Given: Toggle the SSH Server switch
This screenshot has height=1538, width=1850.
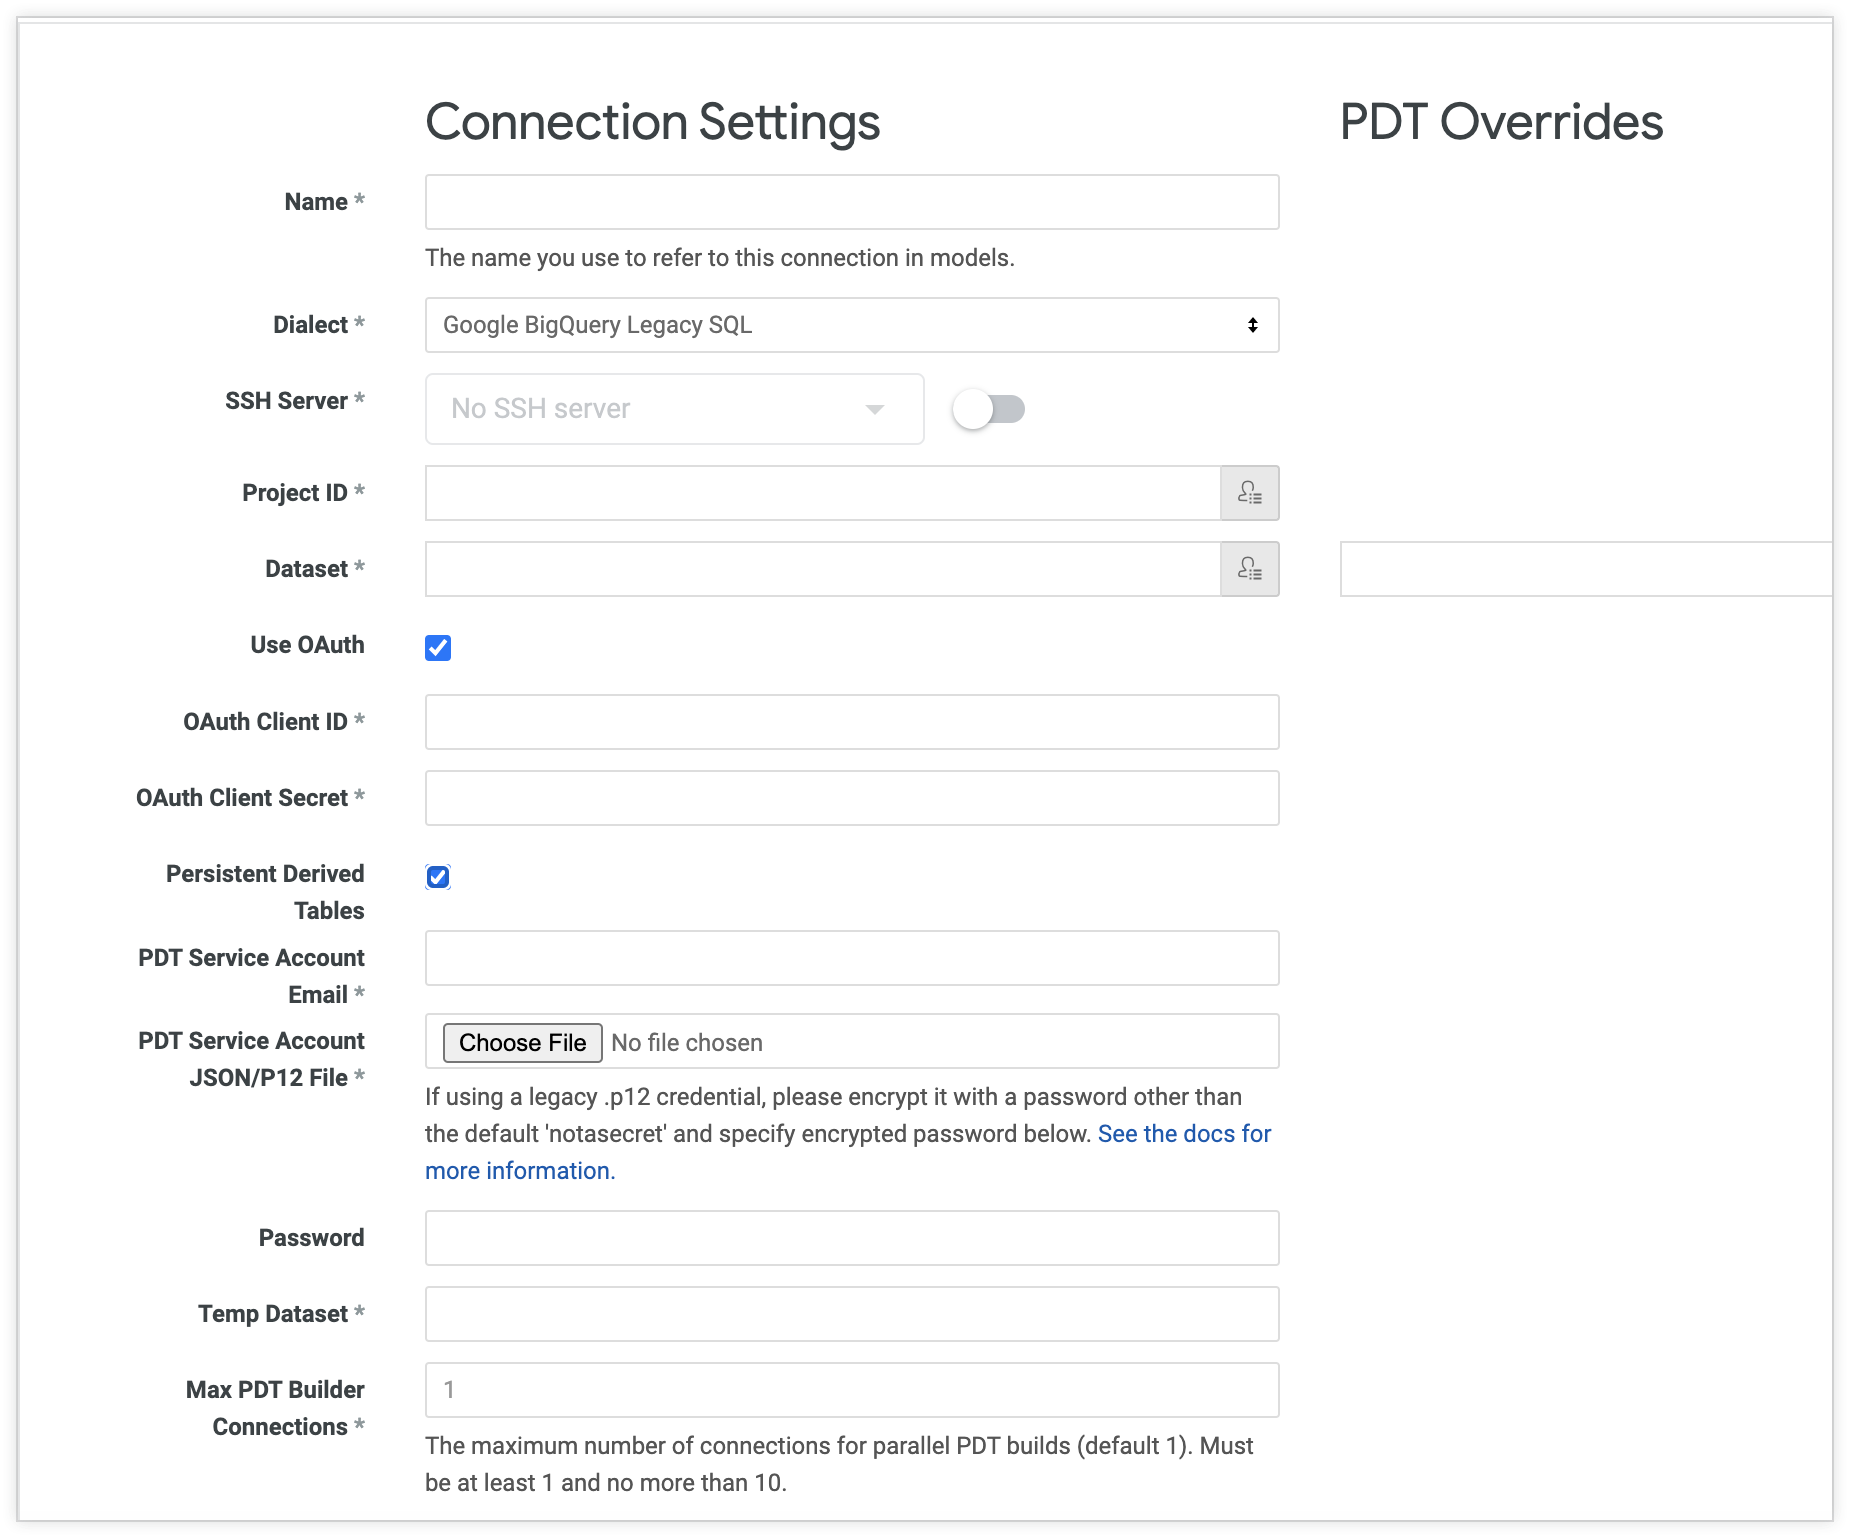Looking at the screenshot, I should point(988,409).
